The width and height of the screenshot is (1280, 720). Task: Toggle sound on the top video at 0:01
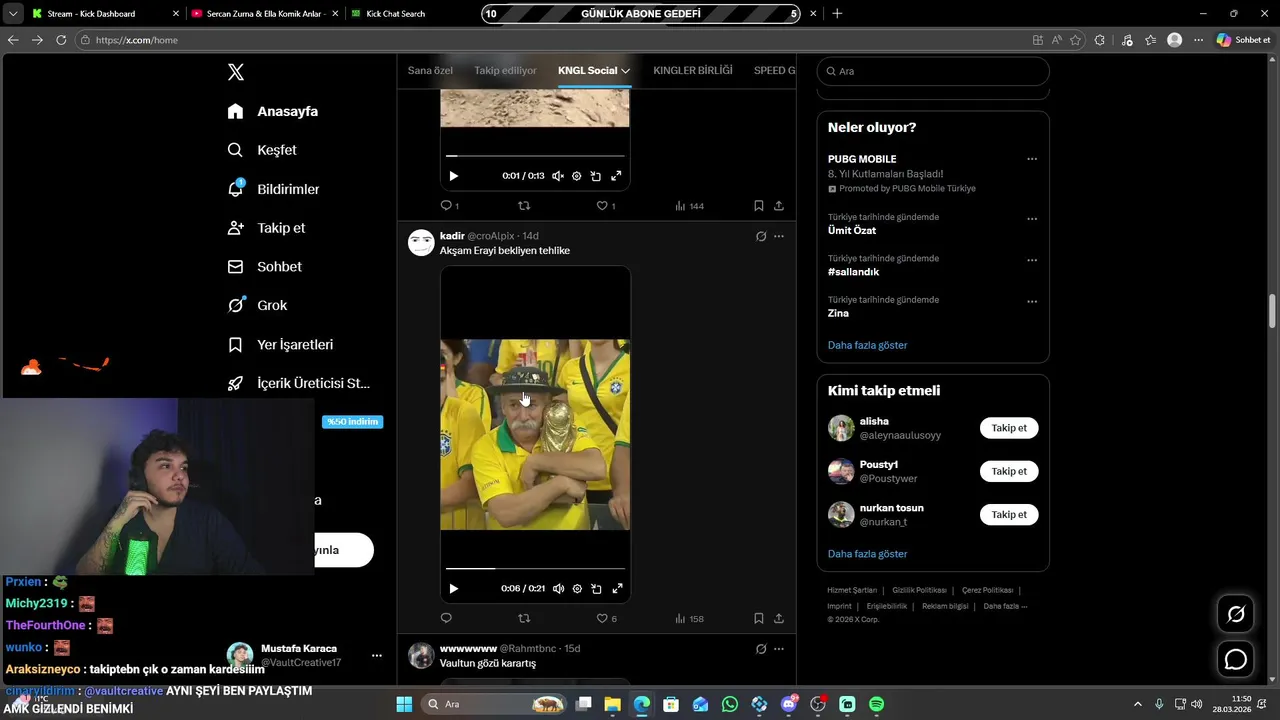click(x=558, y=176)
